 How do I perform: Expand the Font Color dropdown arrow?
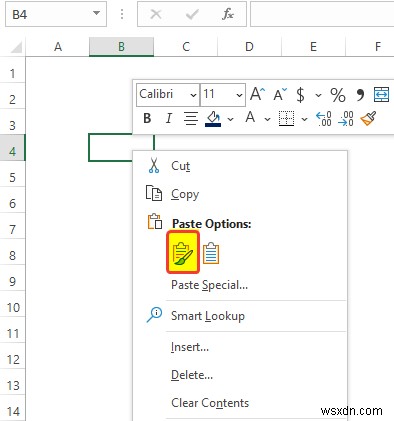pos(267,119)
